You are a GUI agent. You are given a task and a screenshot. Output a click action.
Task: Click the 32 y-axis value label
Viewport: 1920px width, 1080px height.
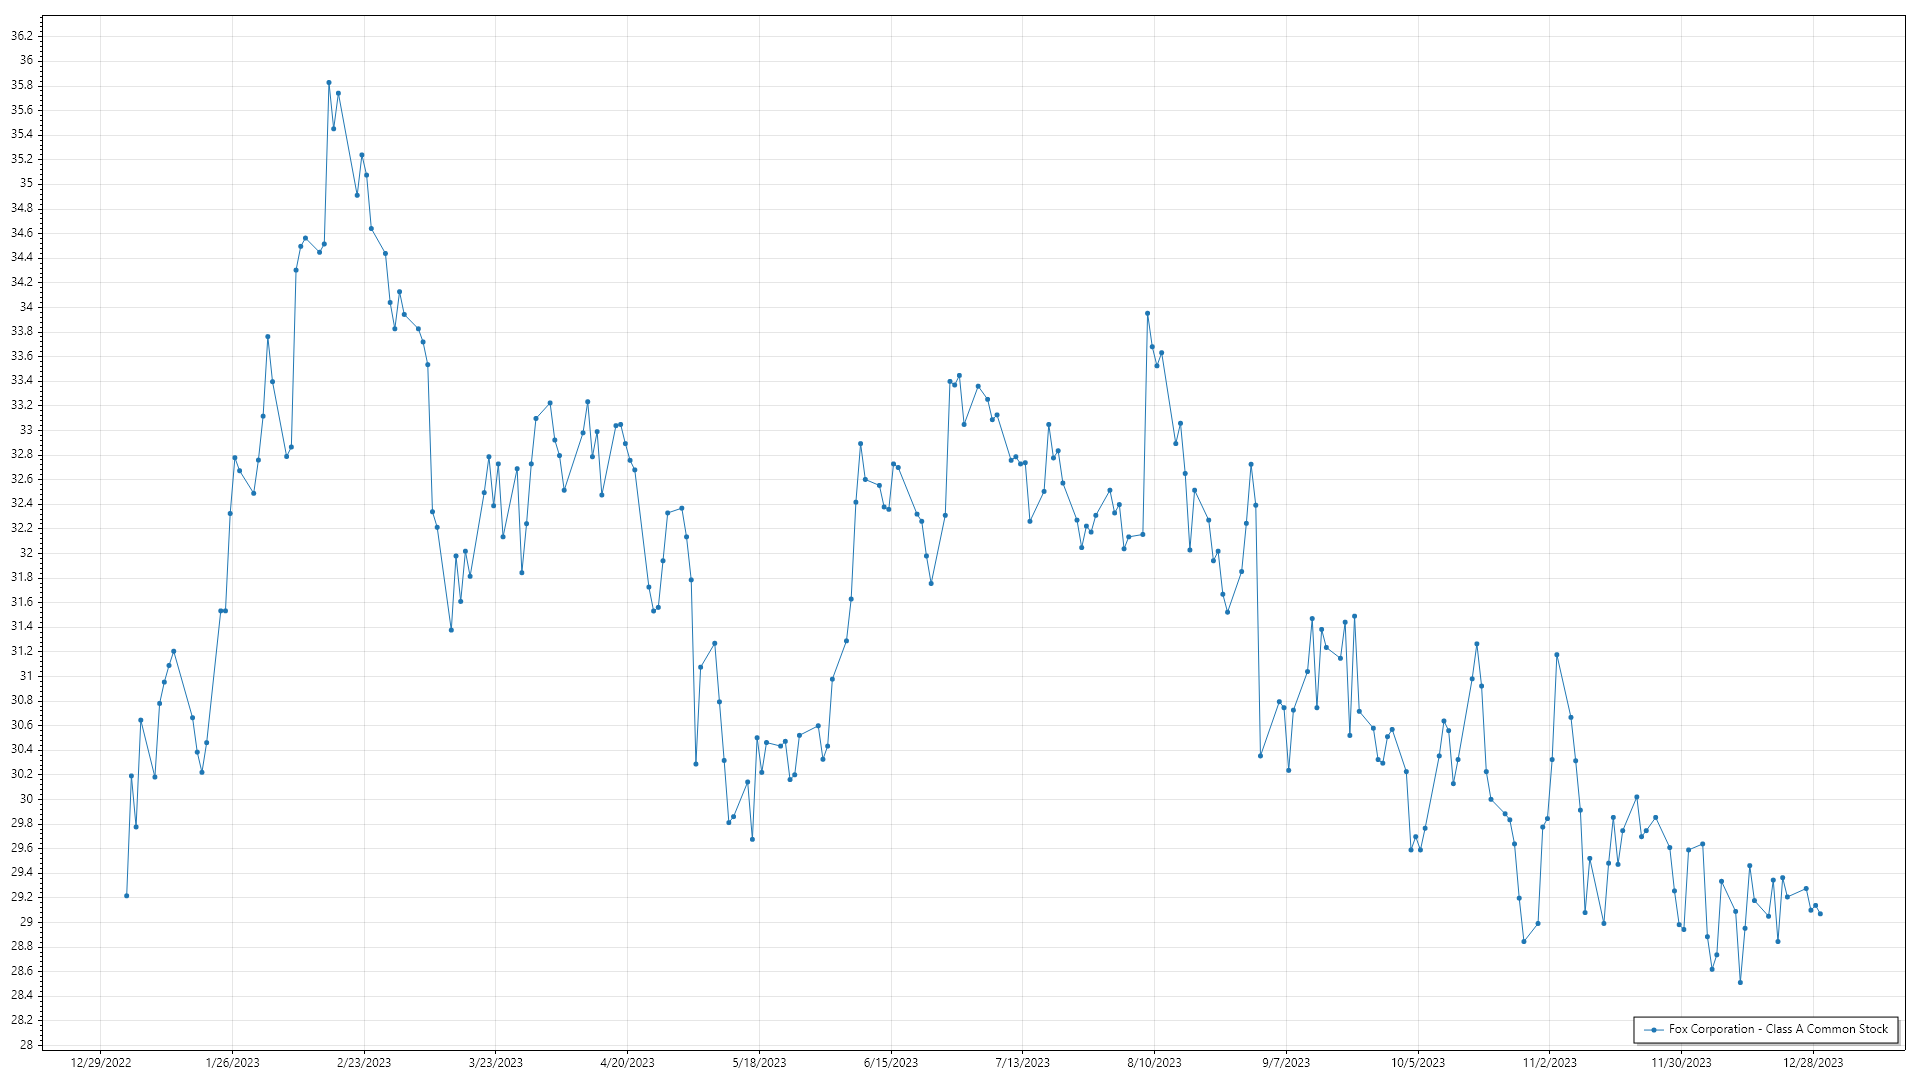click(26, 553)
